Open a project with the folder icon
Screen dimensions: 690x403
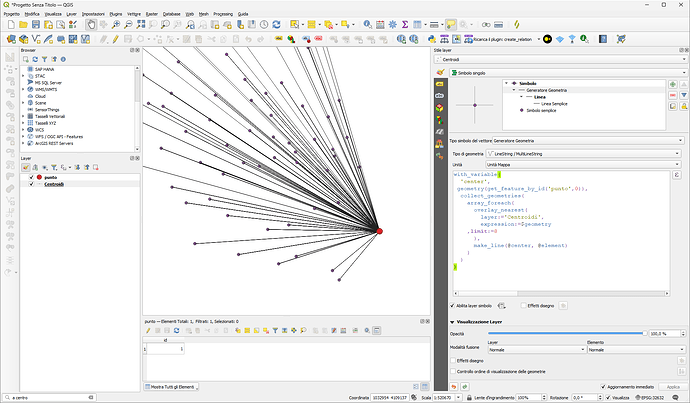coord(23,25)
